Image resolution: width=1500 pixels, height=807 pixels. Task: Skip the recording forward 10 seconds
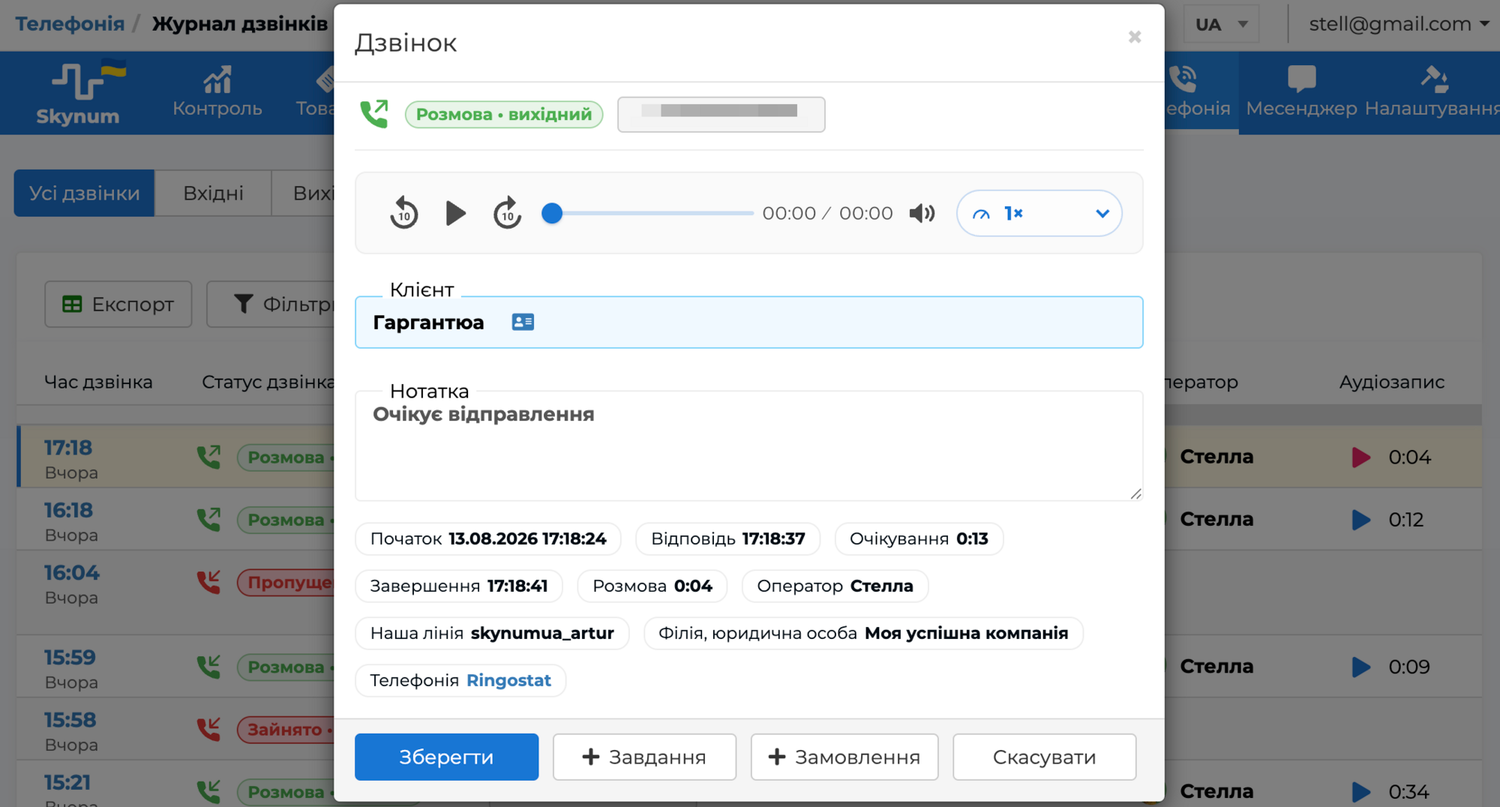tap(508, 213)
